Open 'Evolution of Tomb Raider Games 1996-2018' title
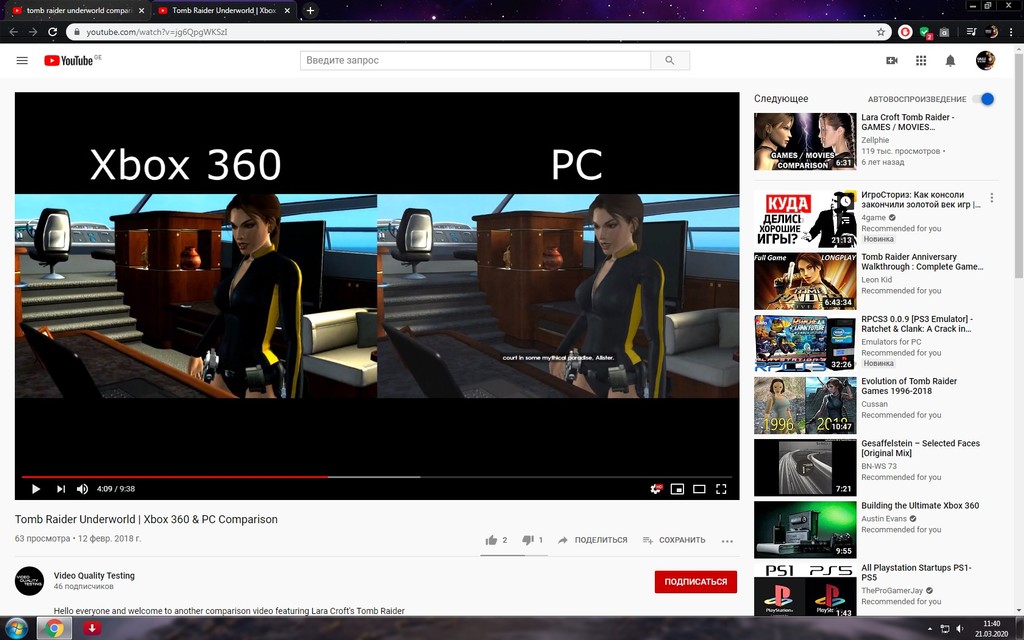Screen dimensions: 1024x640 [909, 386]
